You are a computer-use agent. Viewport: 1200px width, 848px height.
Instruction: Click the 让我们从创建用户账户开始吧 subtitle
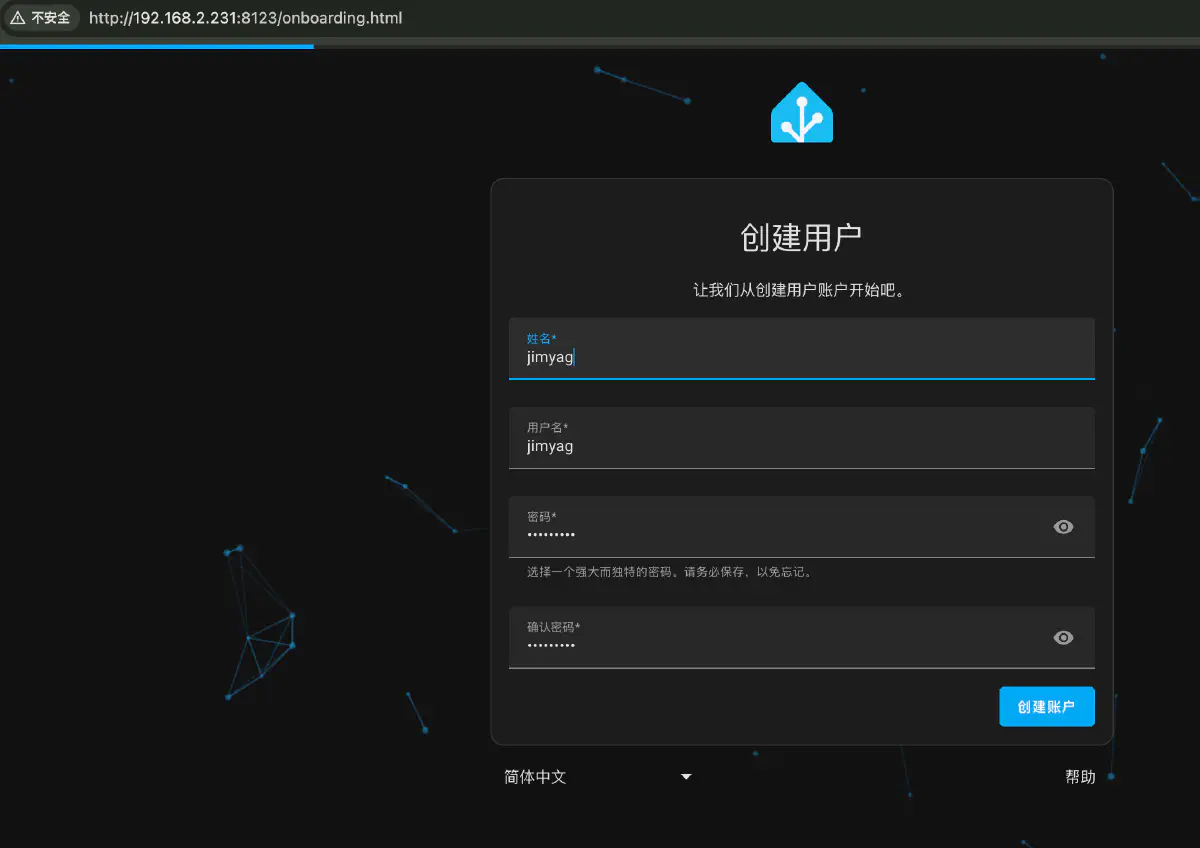(801, 291)
